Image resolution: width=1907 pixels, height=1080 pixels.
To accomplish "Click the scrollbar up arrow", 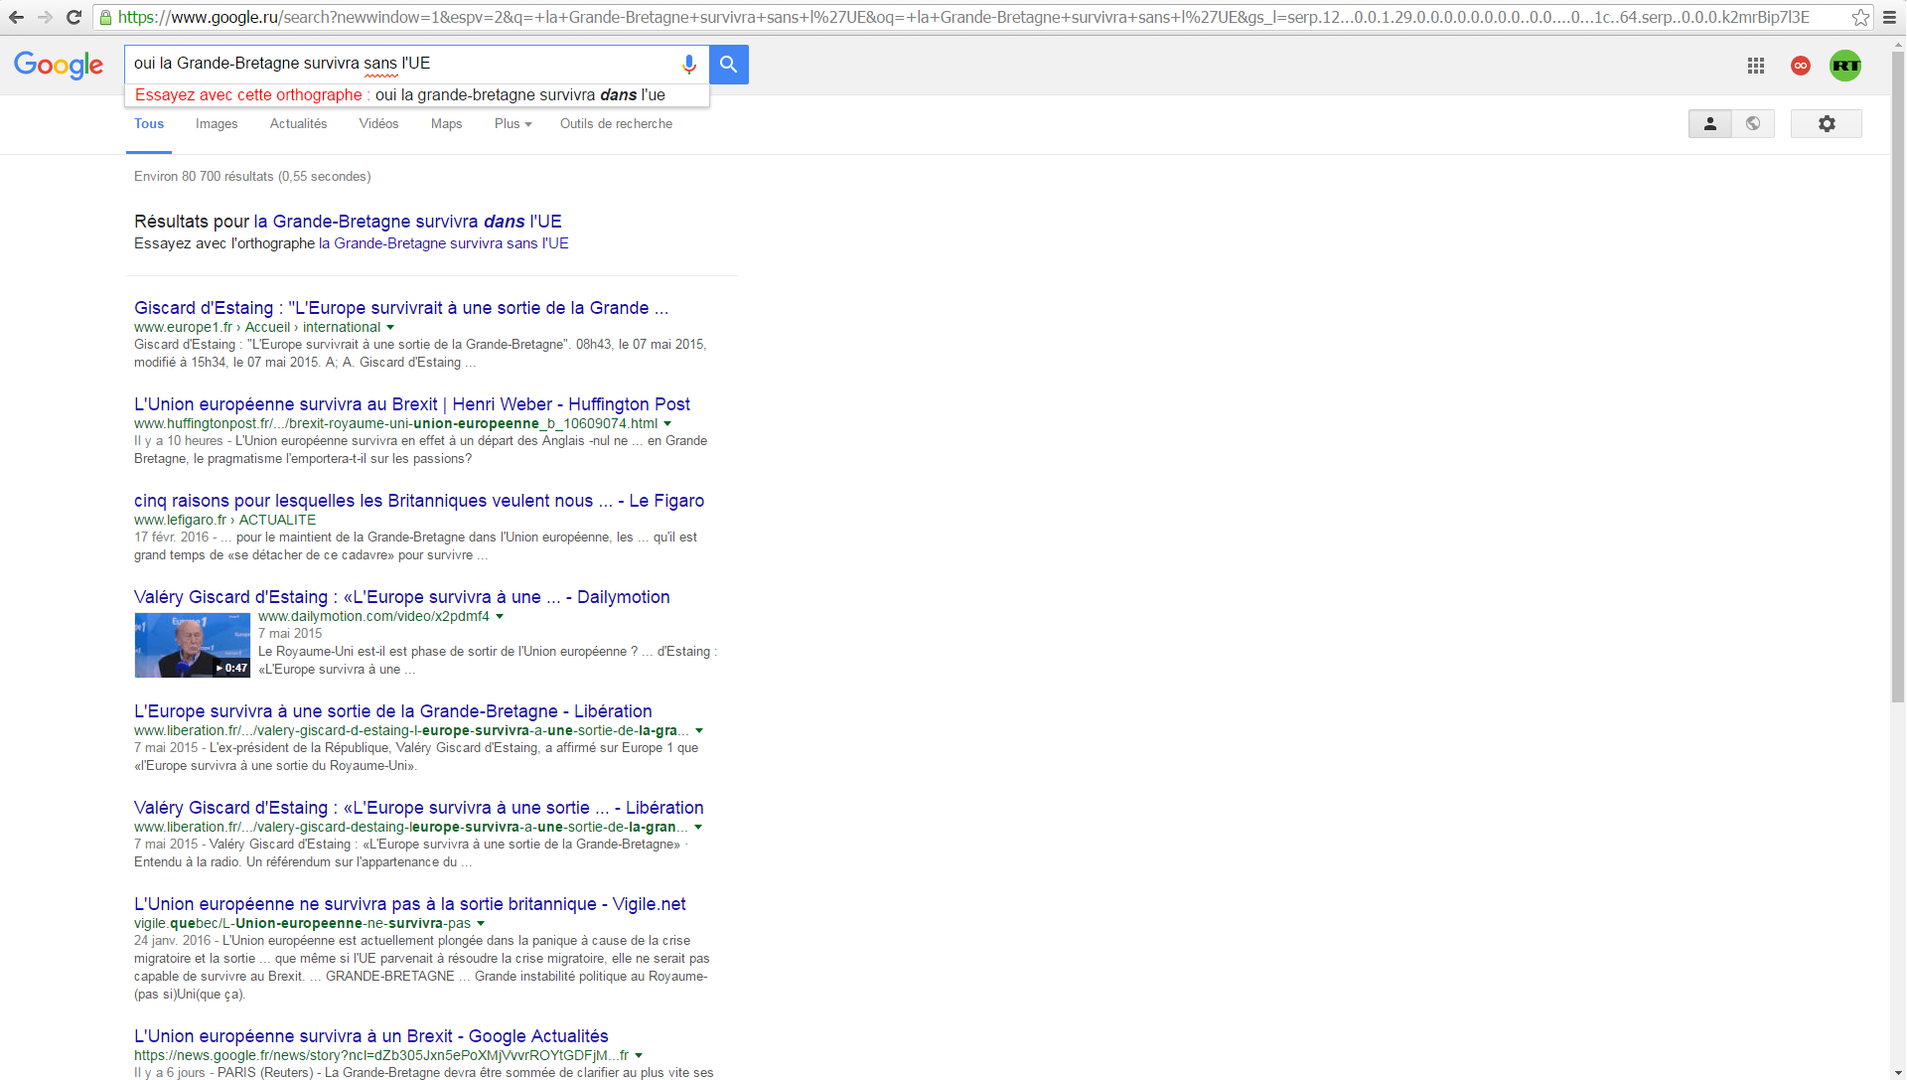I will [x=1898, y=44].
